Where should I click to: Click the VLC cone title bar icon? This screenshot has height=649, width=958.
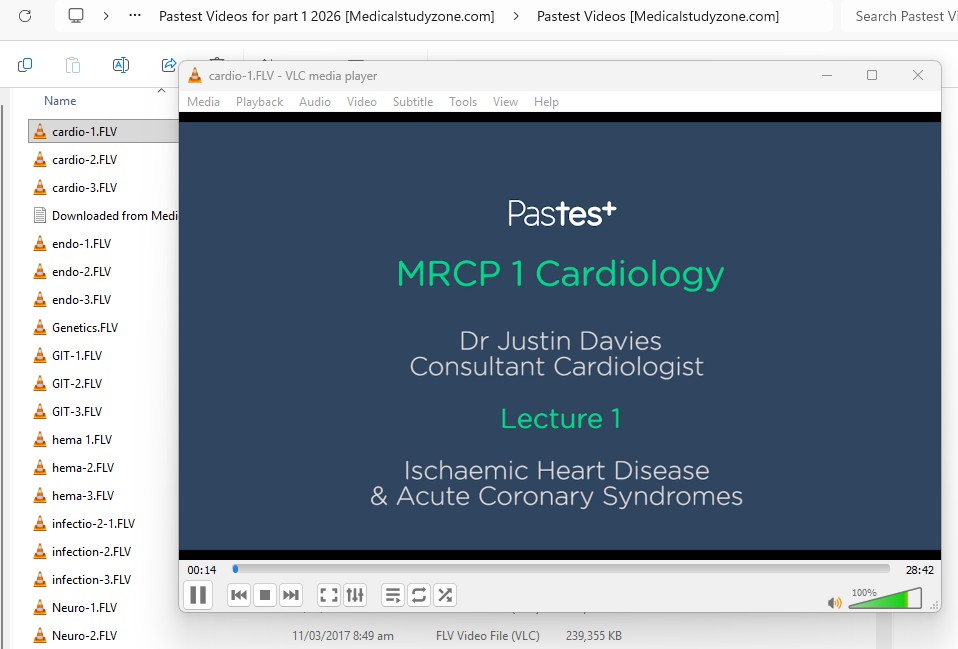[195, 75]
